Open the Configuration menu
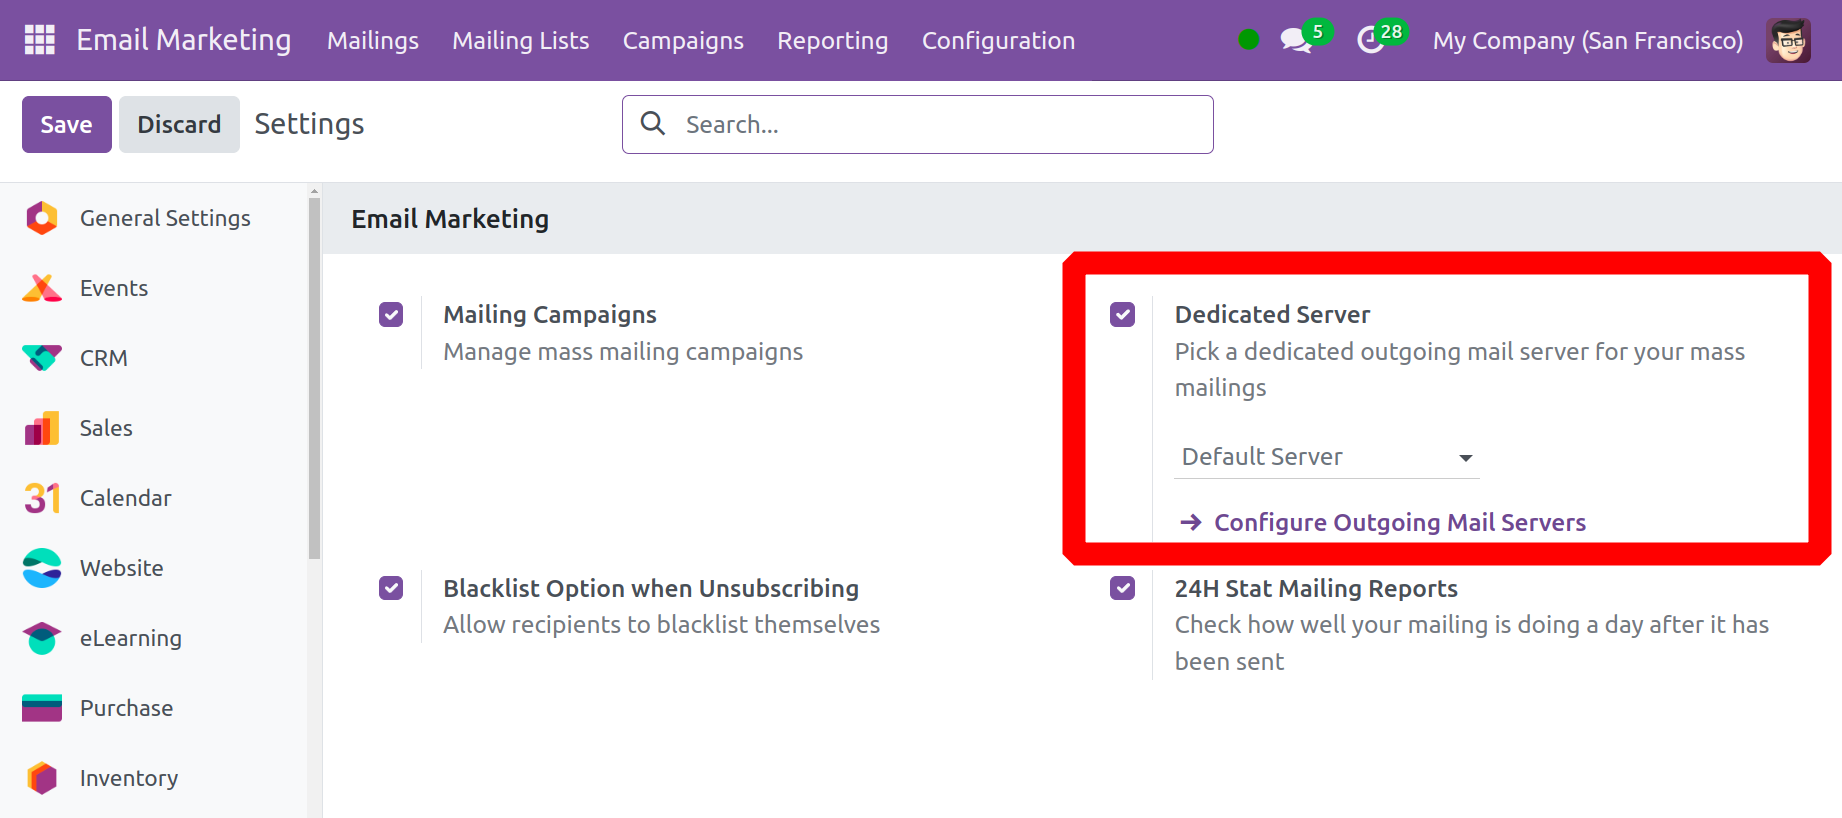The image size is (1842, 818). (998, 40)
